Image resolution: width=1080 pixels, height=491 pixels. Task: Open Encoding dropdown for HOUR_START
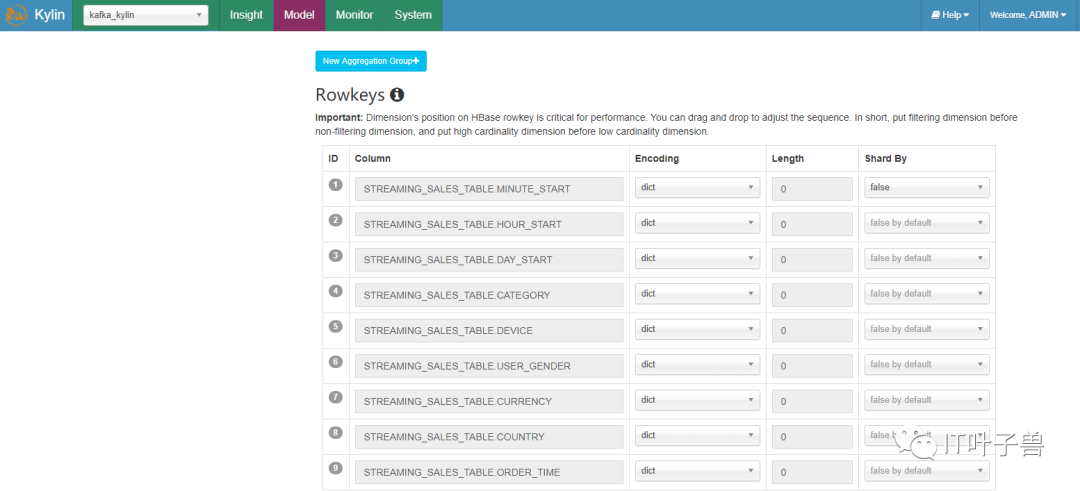pos(697,223)
